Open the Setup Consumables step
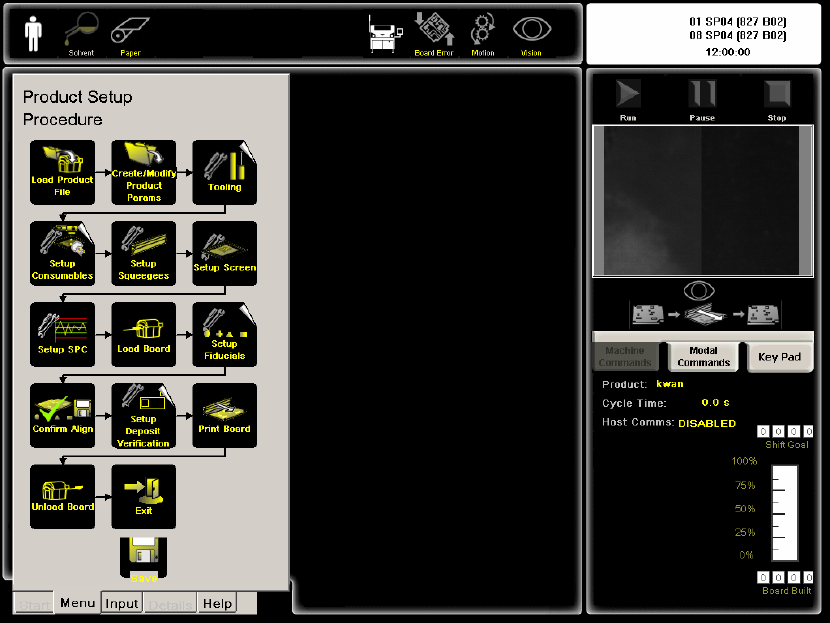830x623 pixels. coord(62,254)
